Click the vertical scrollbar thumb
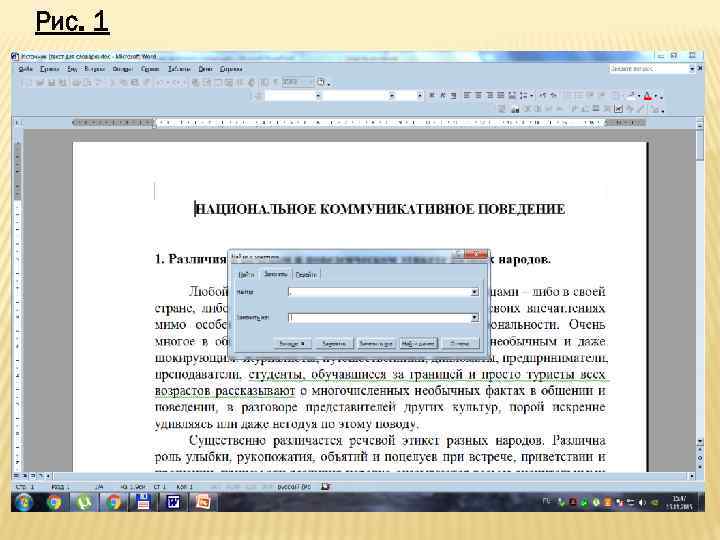 click(x=699, y=145)
